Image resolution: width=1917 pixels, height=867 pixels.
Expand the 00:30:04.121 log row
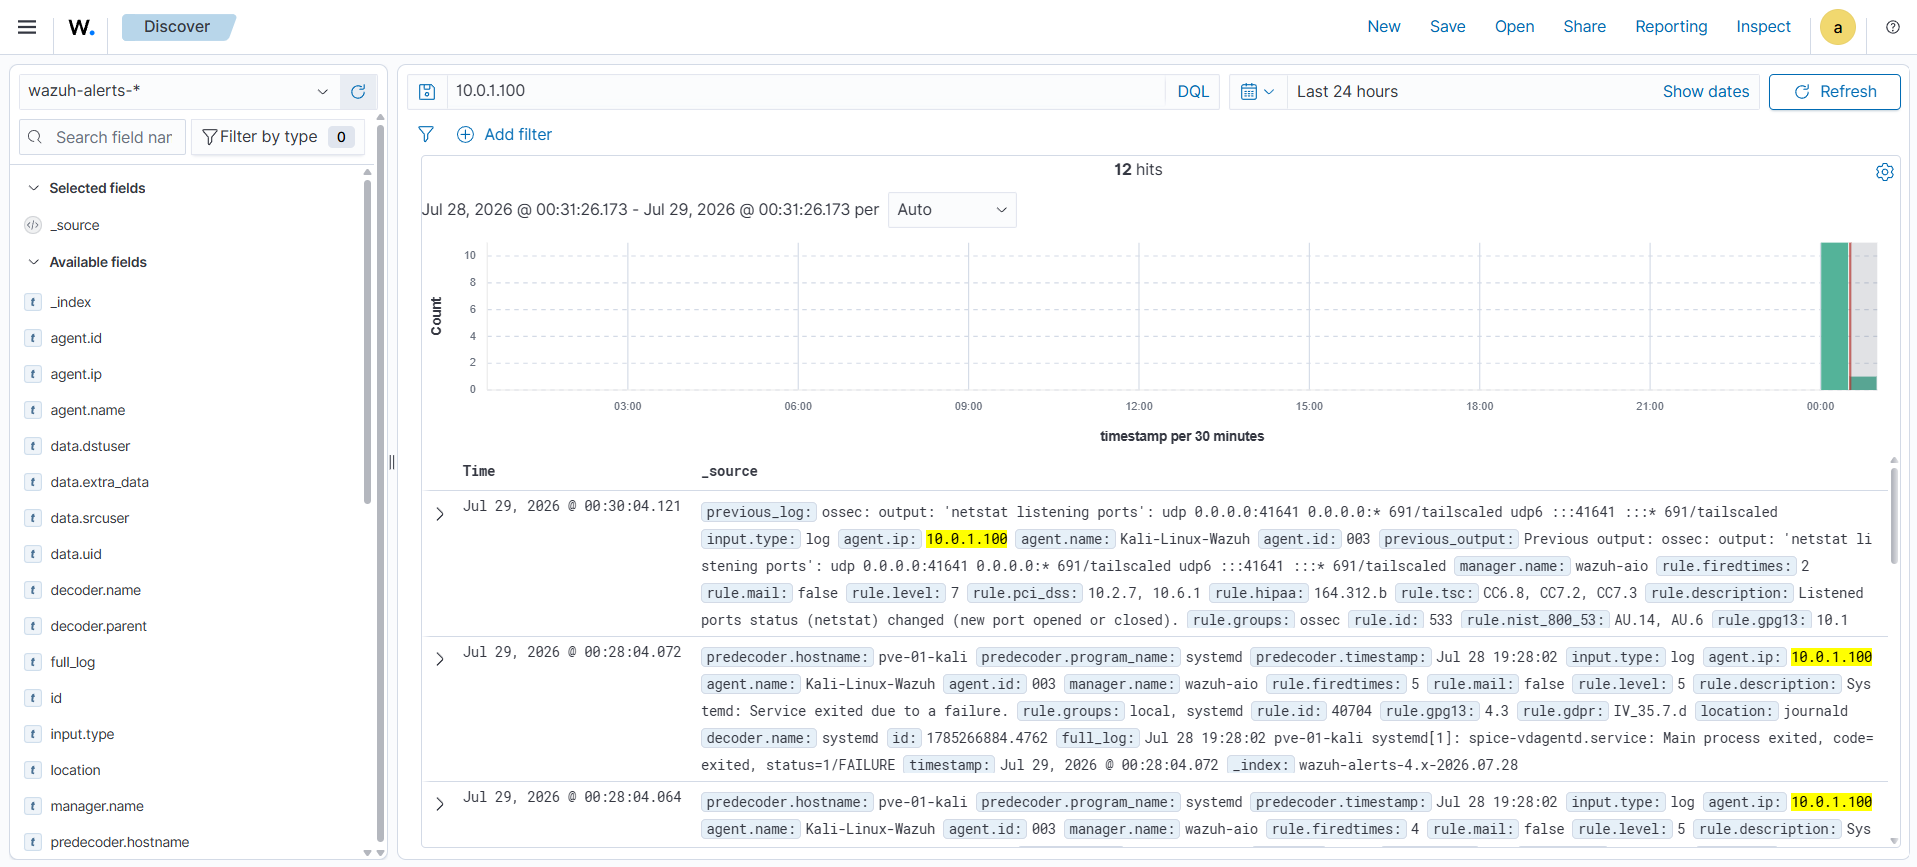click(440, 514)
